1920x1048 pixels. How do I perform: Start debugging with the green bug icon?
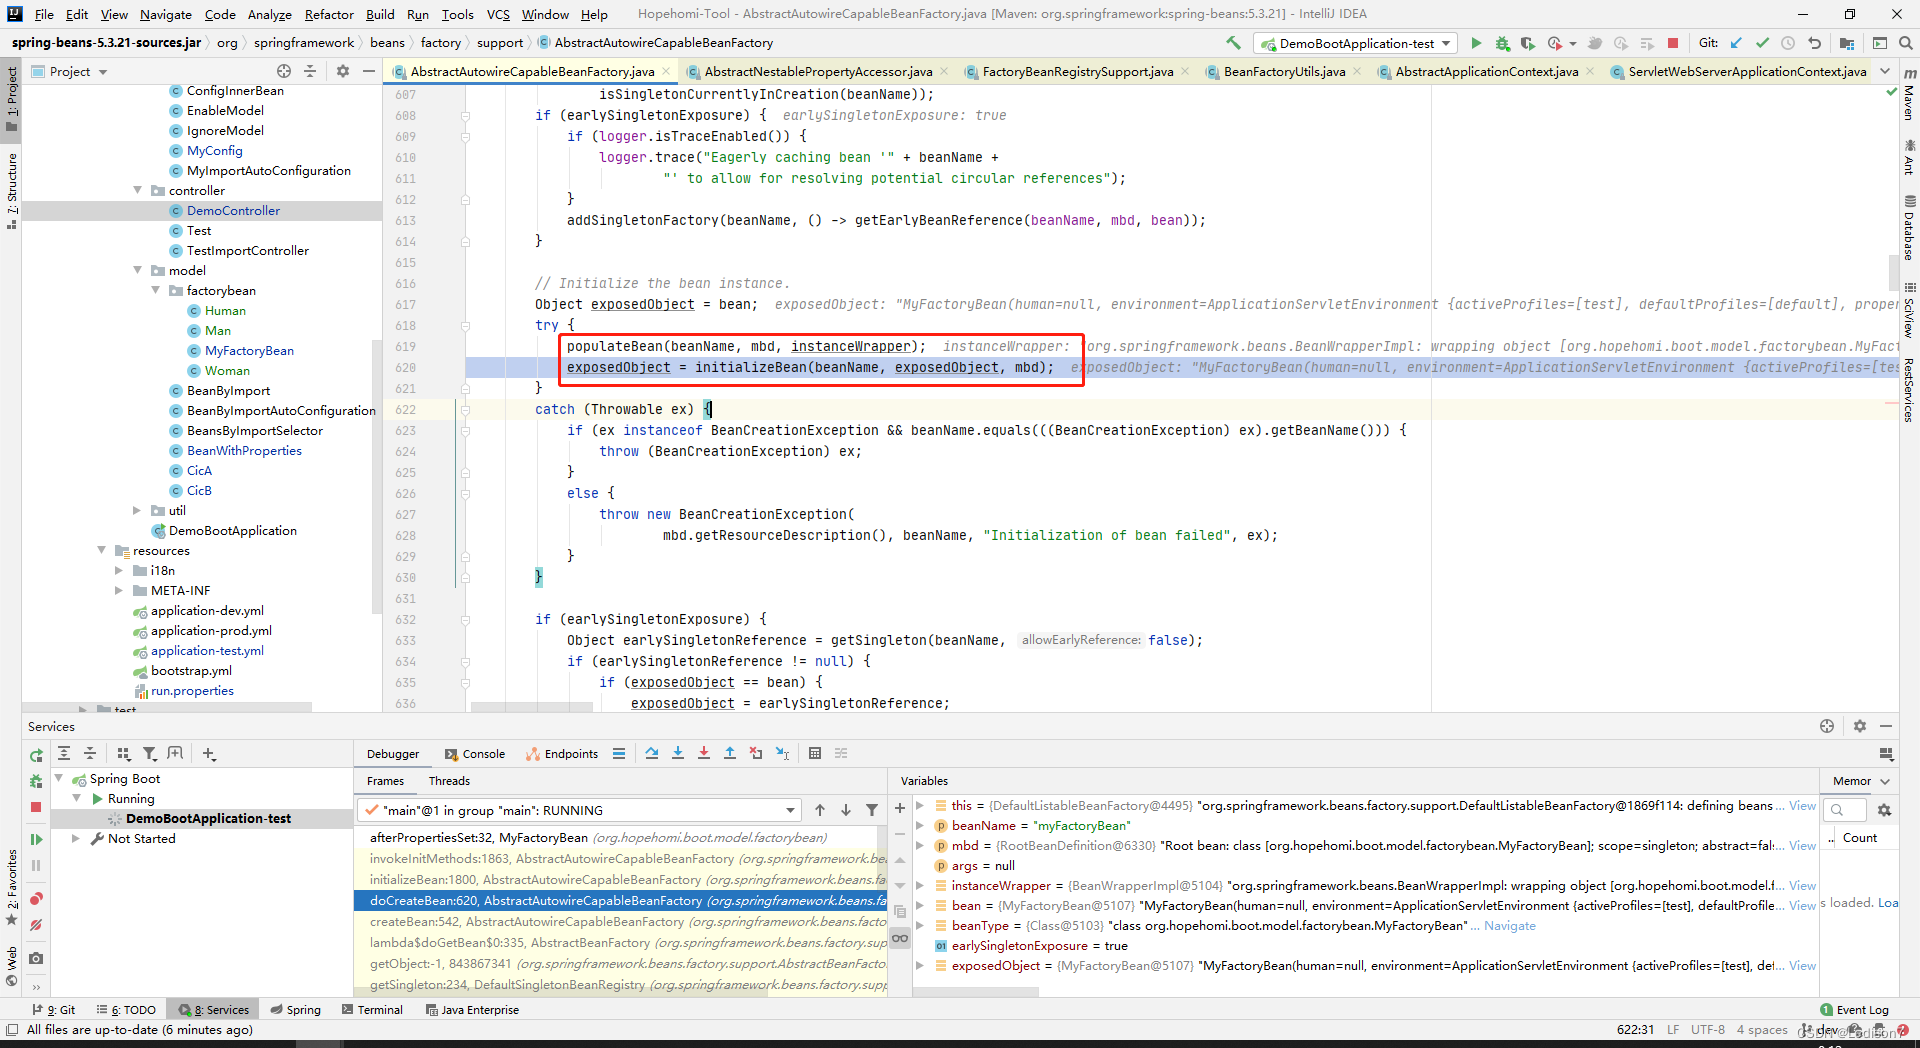pyautogui.click(x=1502, y=43)
